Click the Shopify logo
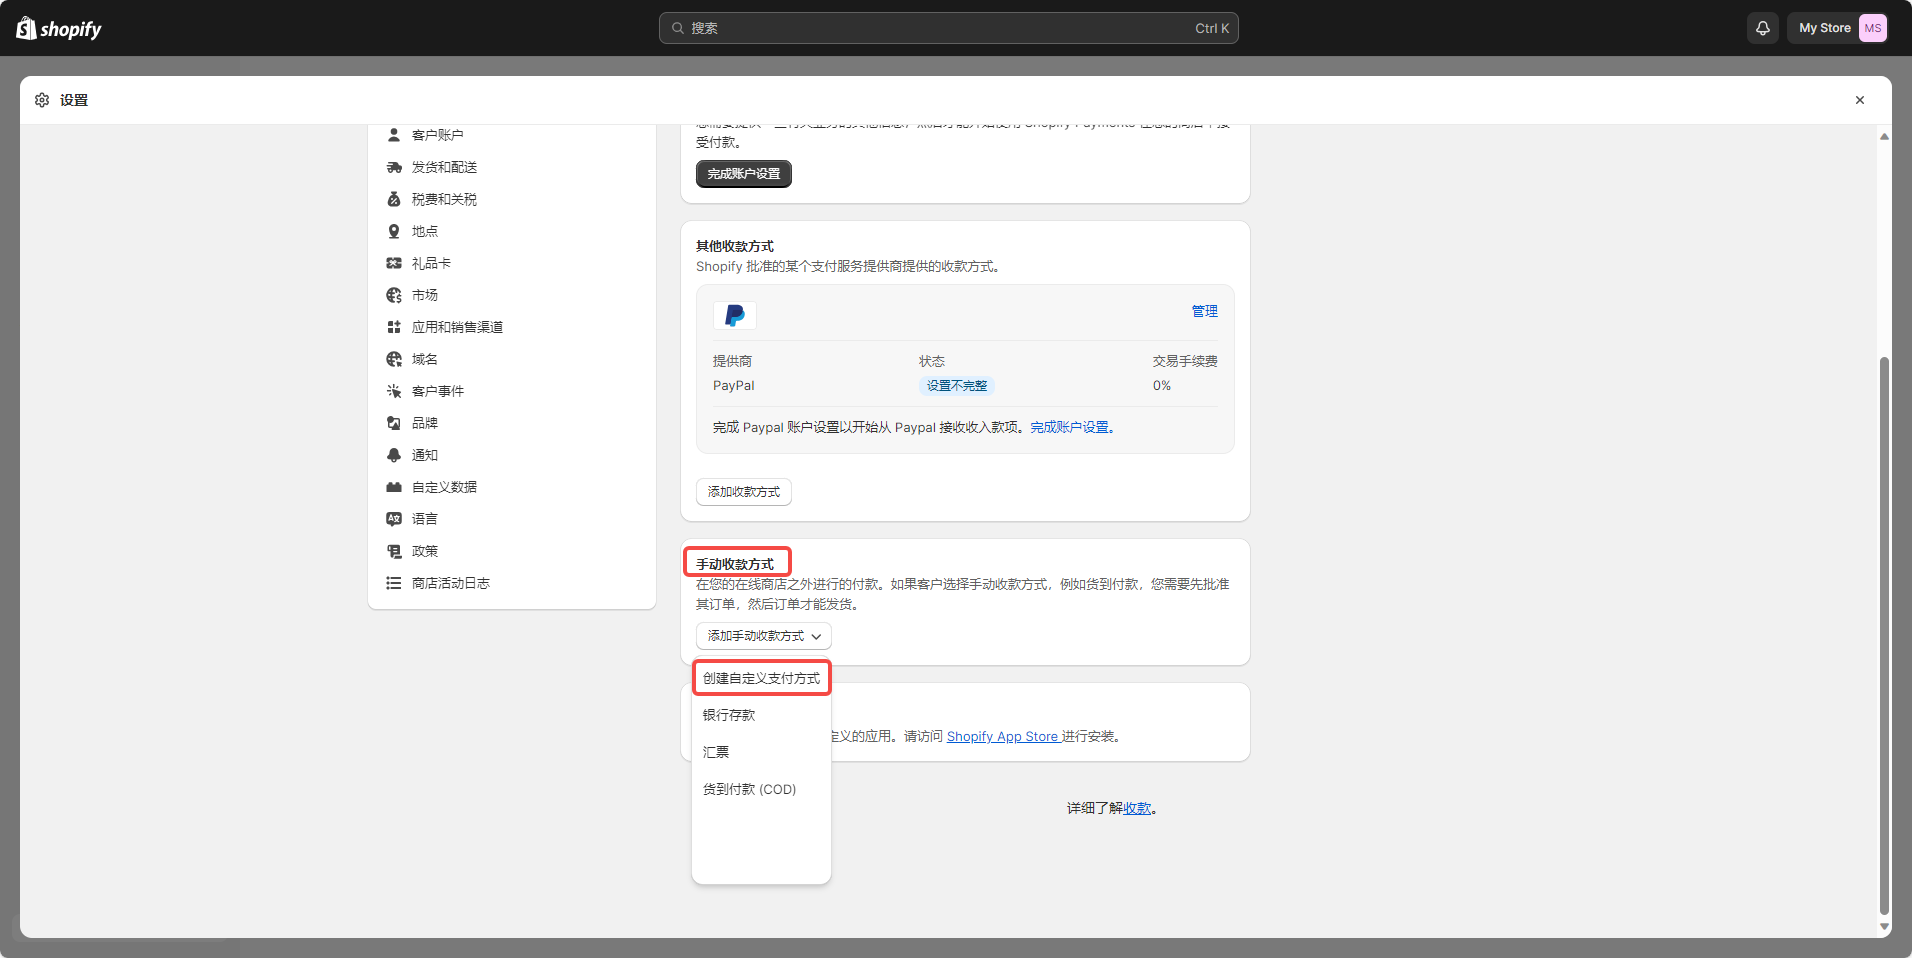Image resolution: width=1912 pixels, height=958 pixels. [59, 28]
